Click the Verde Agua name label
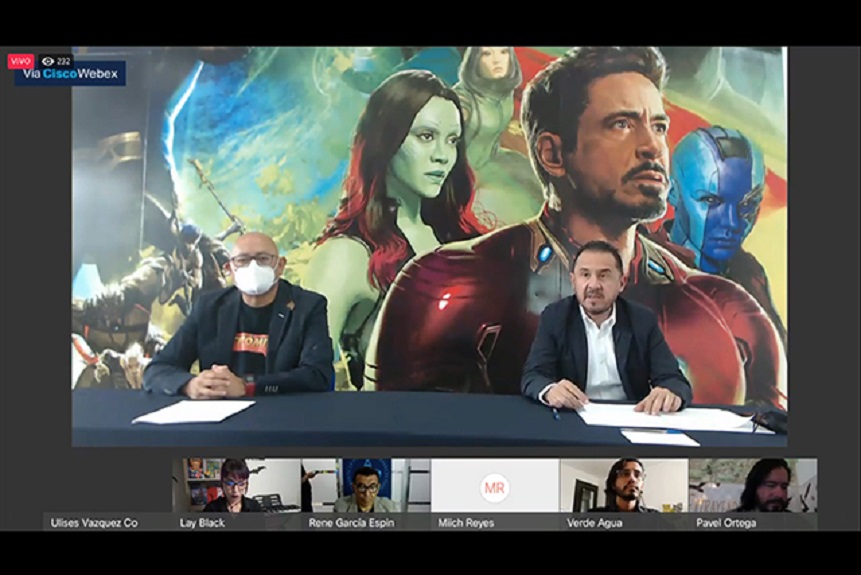Image resolution: width=861 pixels, height=575 pixels. tap(594, 523)
